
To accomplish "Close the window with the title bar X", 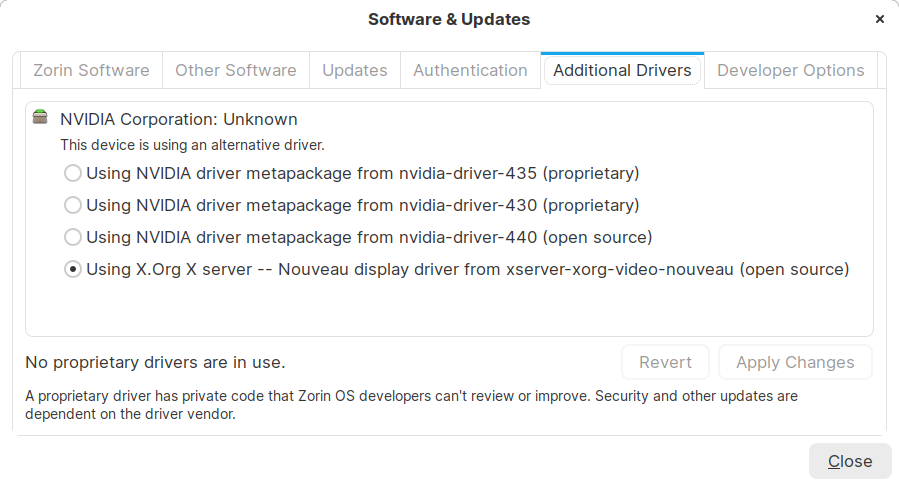I will click(879, 19).
